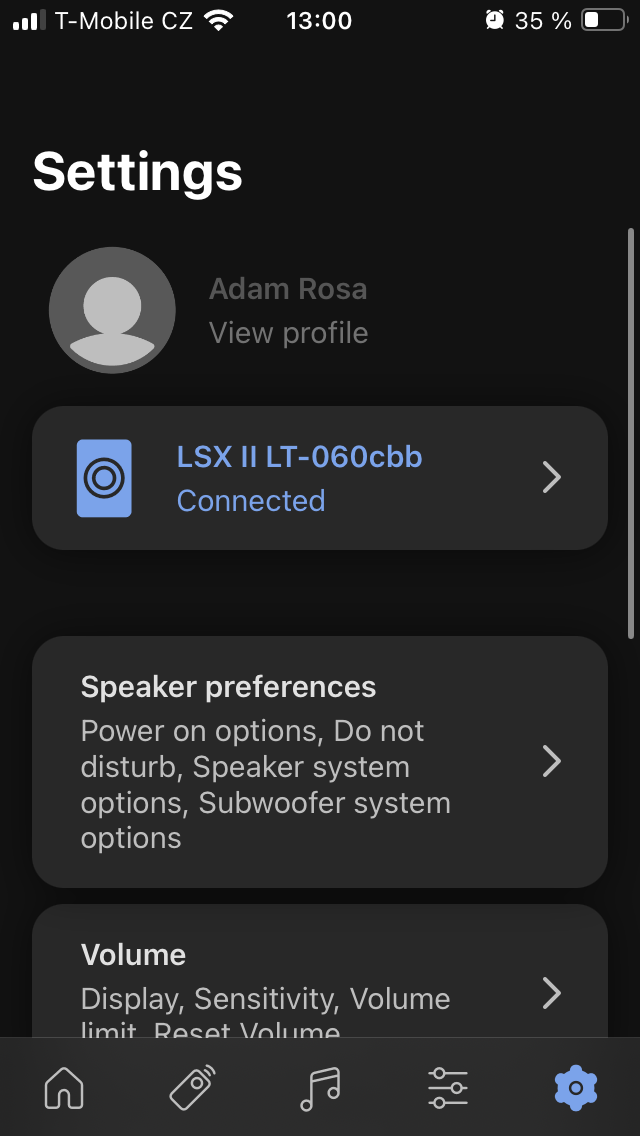Viewport: 640px width, 1136px height.
Task: Switch to the EQ sliders tab
Action: (x=447, y=1088)
